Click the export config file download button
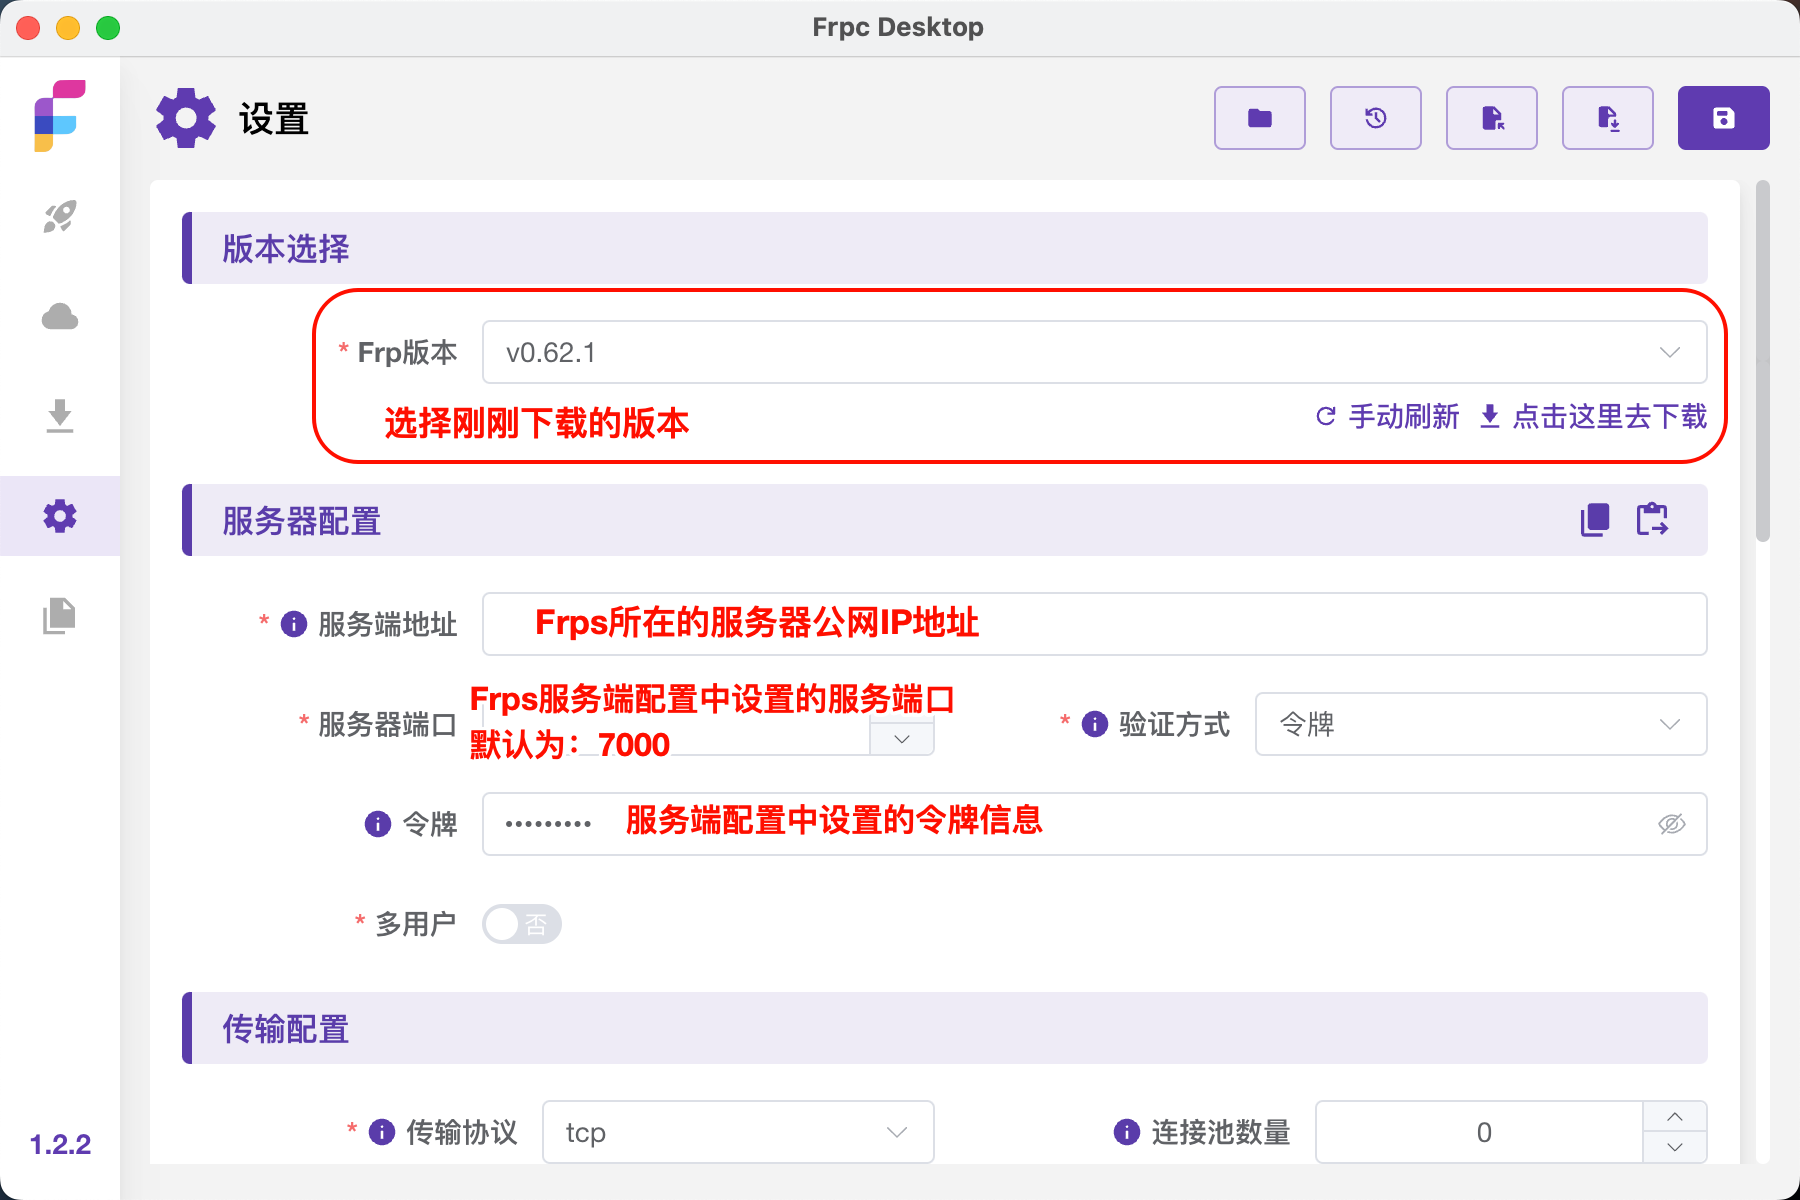The image size is (1800, 1200). coord(1607,118)
